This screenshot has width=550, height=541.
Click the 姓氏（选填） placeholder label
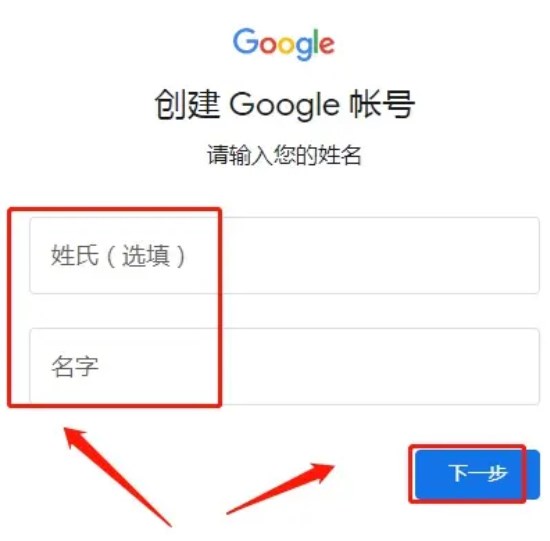pos(118,256)
